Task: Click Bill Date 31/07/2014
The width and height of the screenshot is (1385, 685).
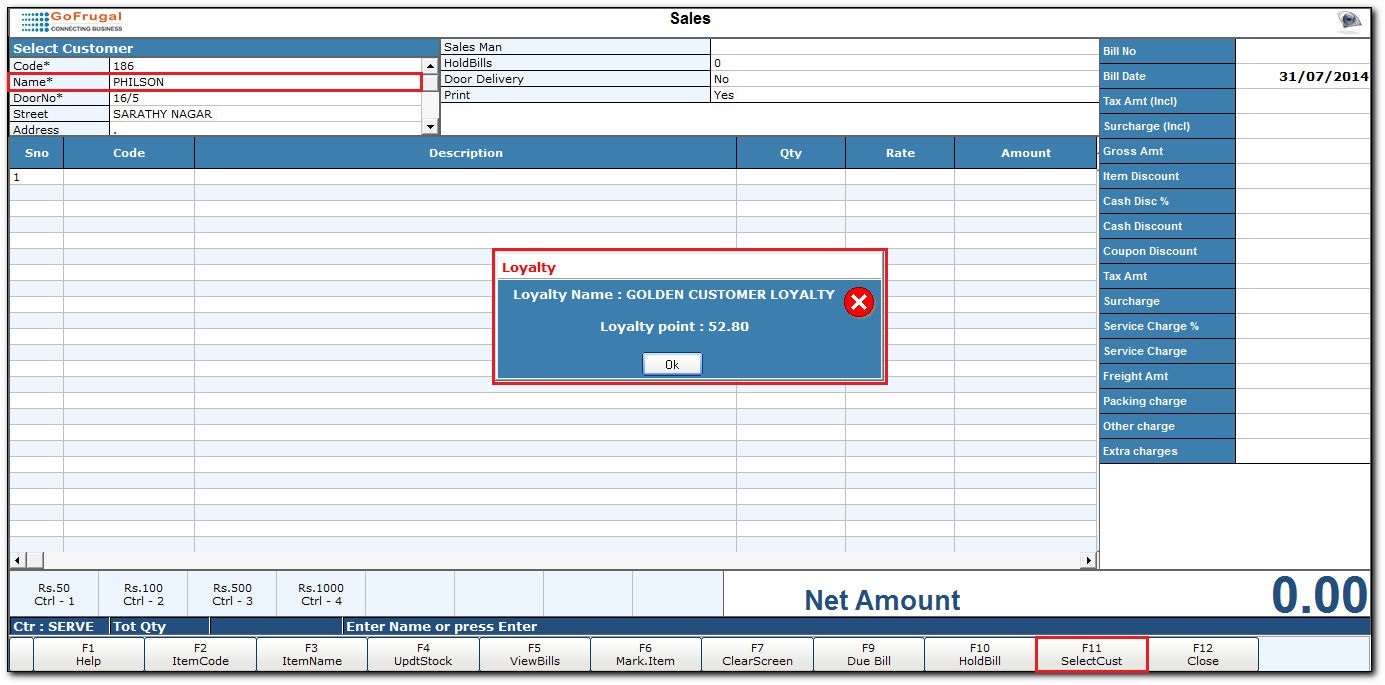Action: point(1303,76)
